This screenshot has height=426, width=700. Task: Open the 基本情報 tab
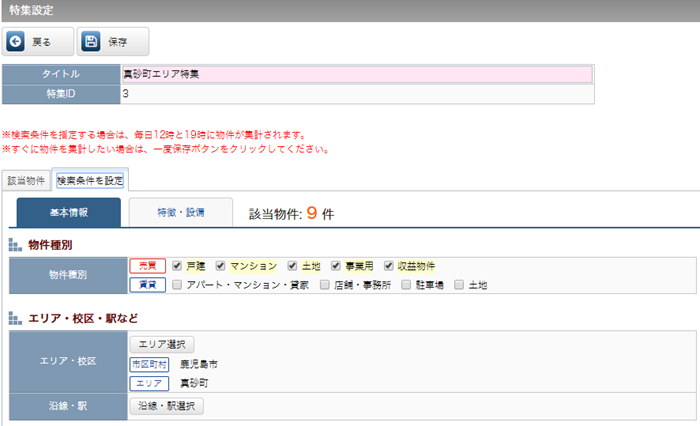click(69, 213)
